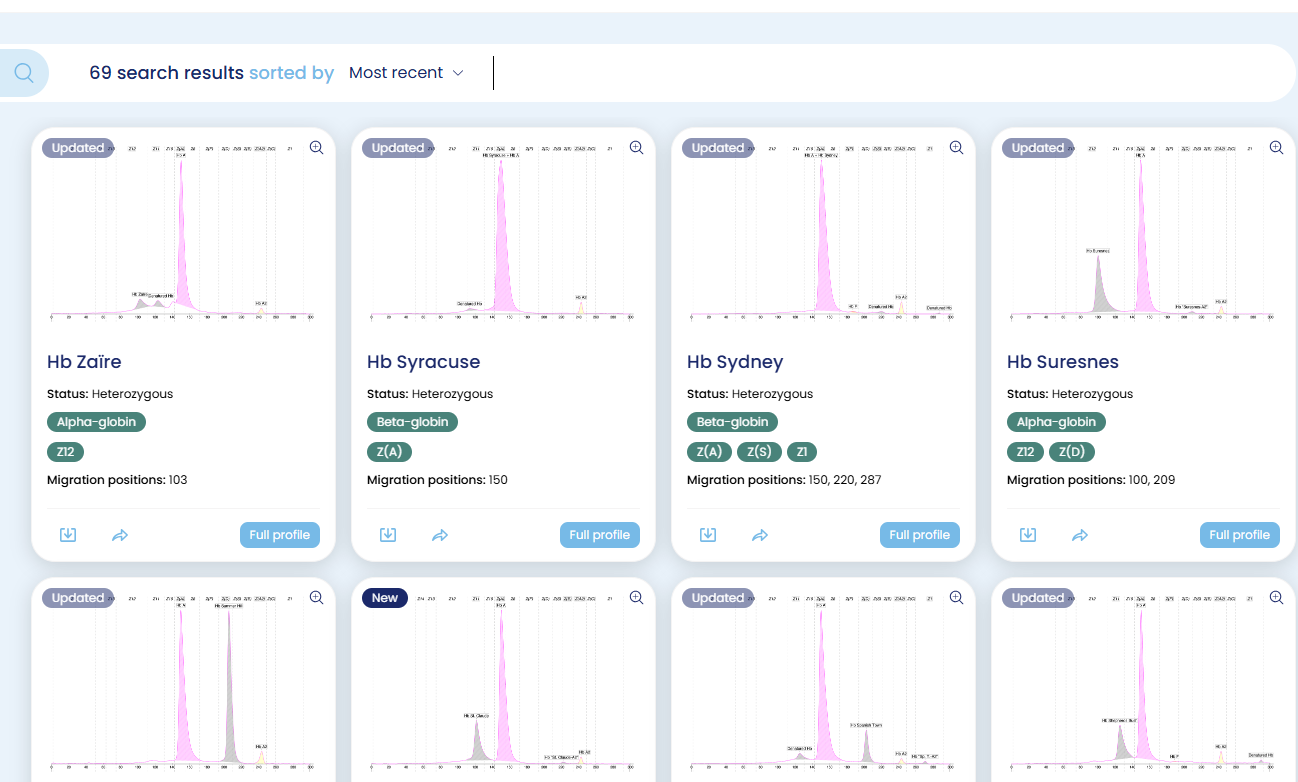
Task: Zoom into the Hb Syracuse chart
Action: [636, 147]
